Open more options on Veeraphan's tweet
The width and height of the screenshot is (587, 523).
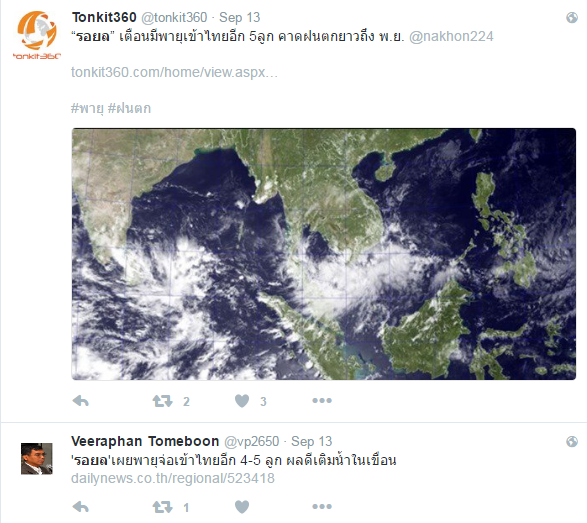pyautogui.click(x=322, y=507)
